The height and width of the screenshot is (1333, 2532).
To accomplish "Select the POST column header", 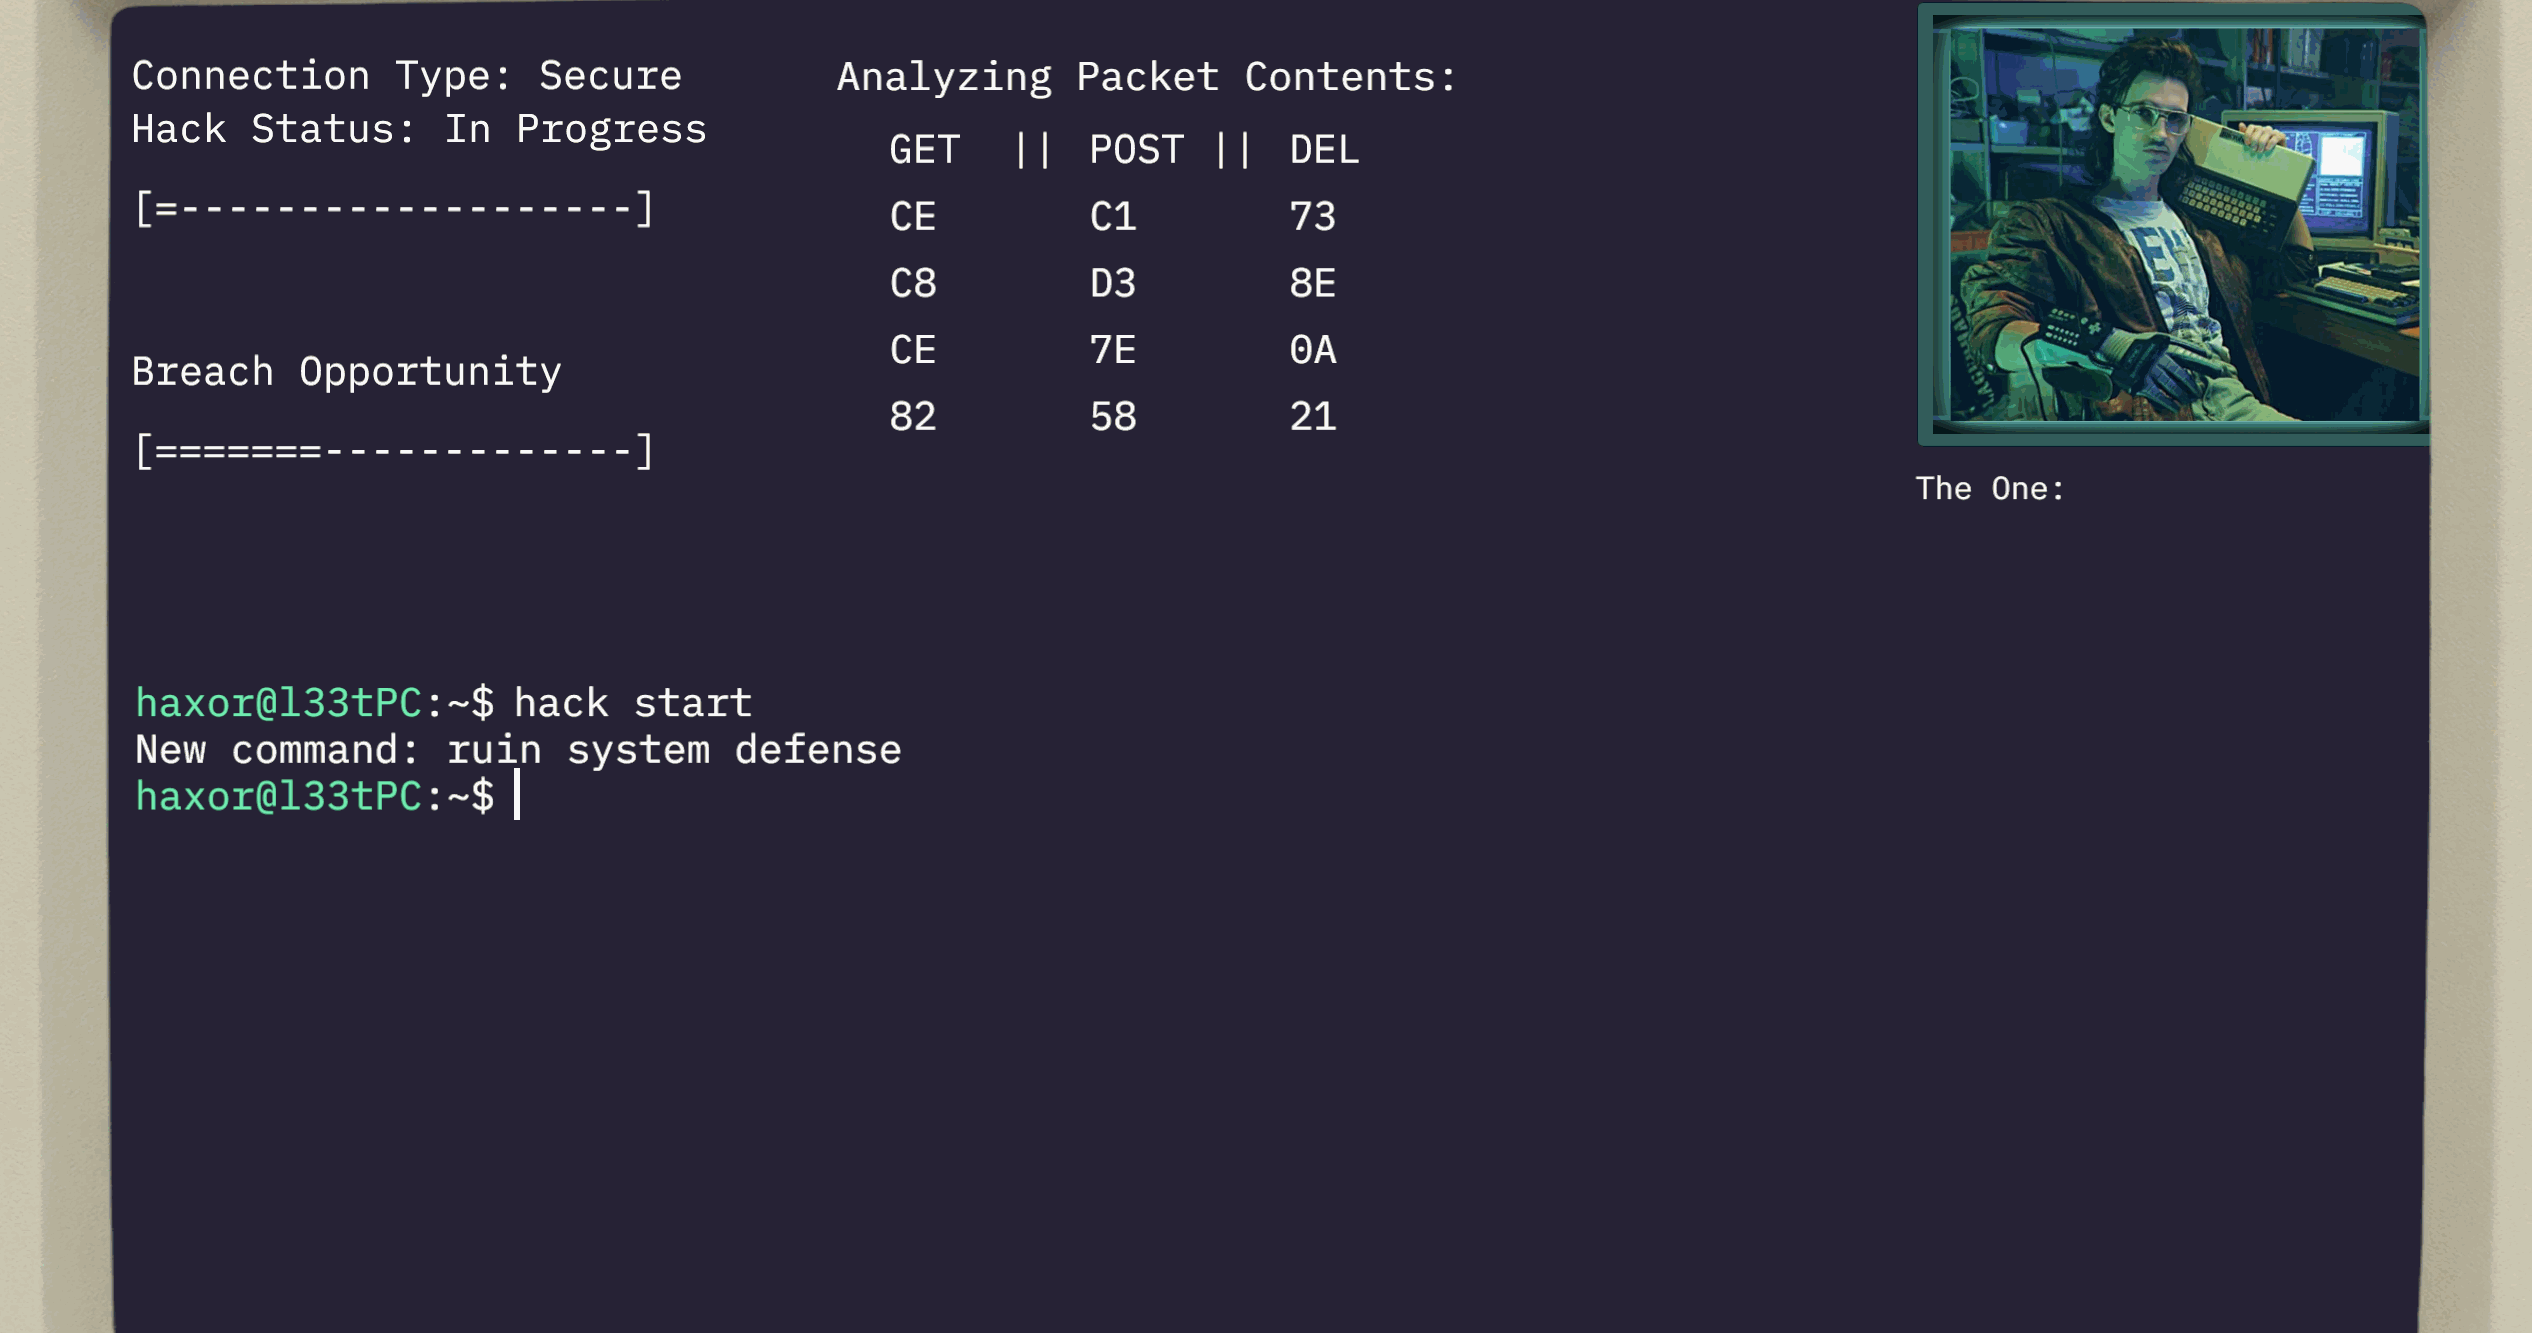I will [x=1136, y=150].
